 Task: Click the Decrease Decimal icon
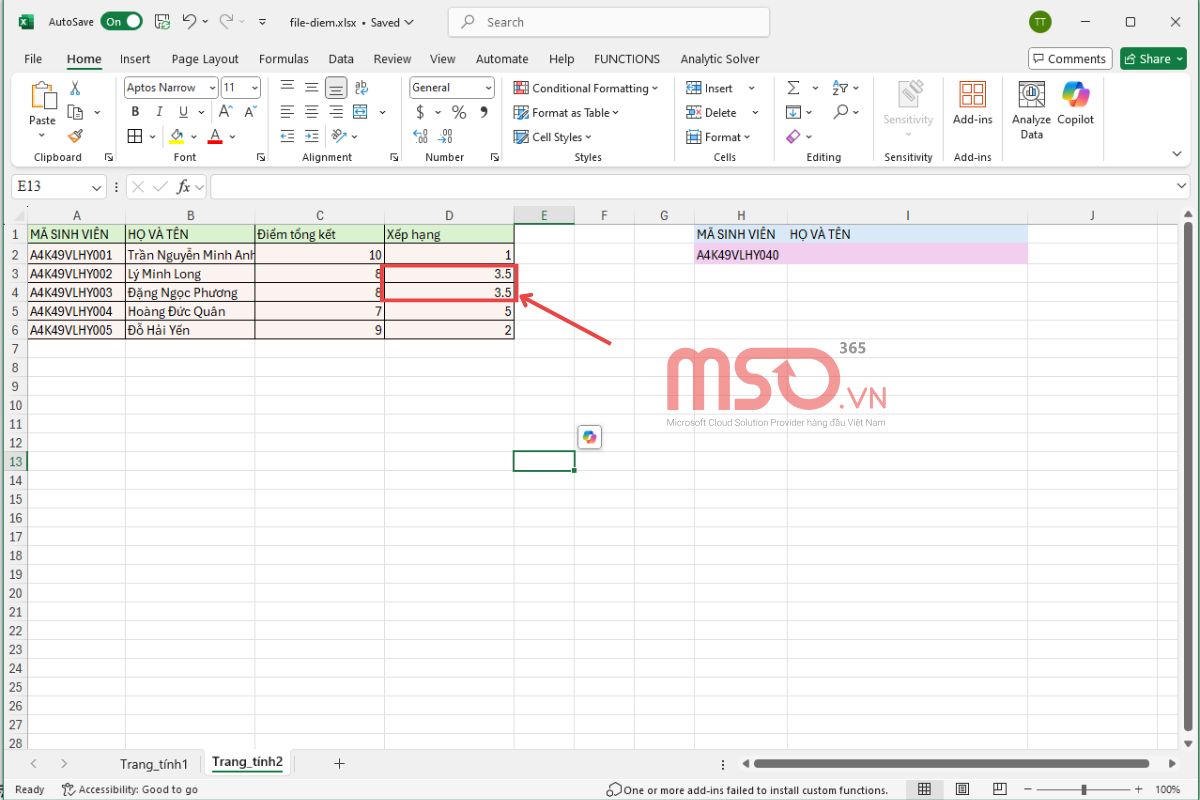pyautogui.click(x=447, y=136)
